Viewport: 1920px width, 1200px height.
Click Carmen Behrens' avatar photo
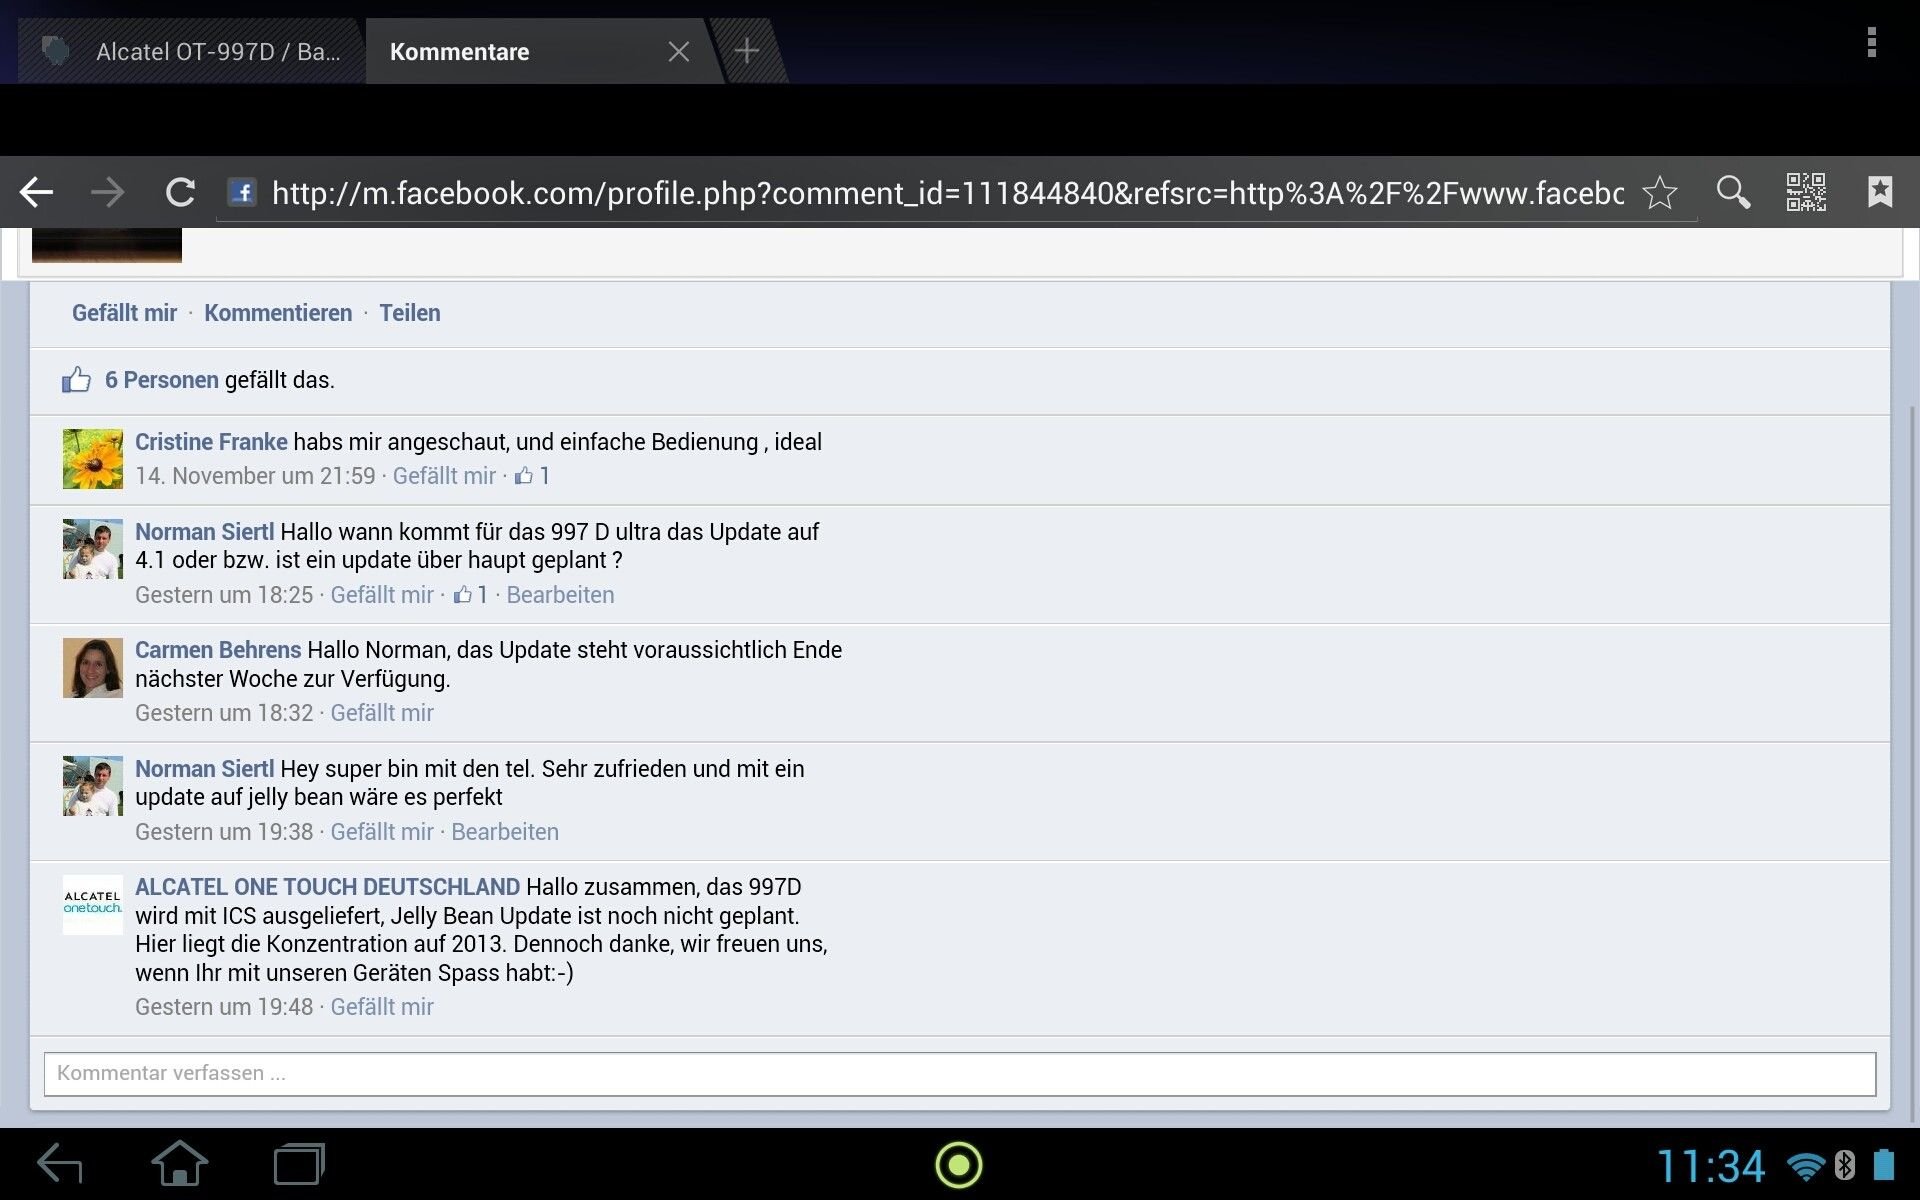click(x=93, y=668)
